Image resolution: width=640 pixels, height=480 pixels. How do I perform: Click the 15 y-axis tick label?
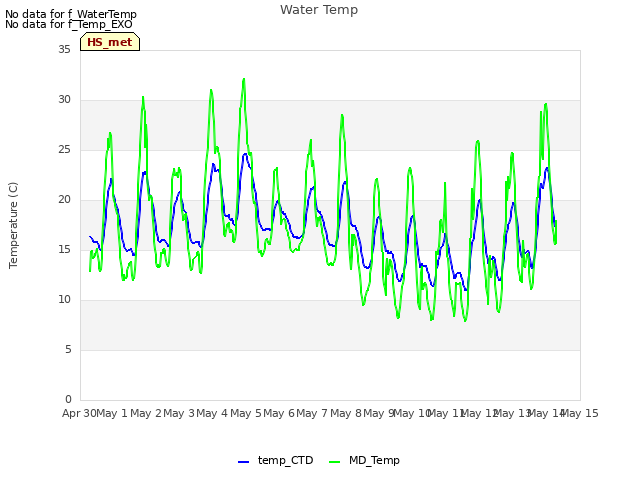click(x=64, y=250)
